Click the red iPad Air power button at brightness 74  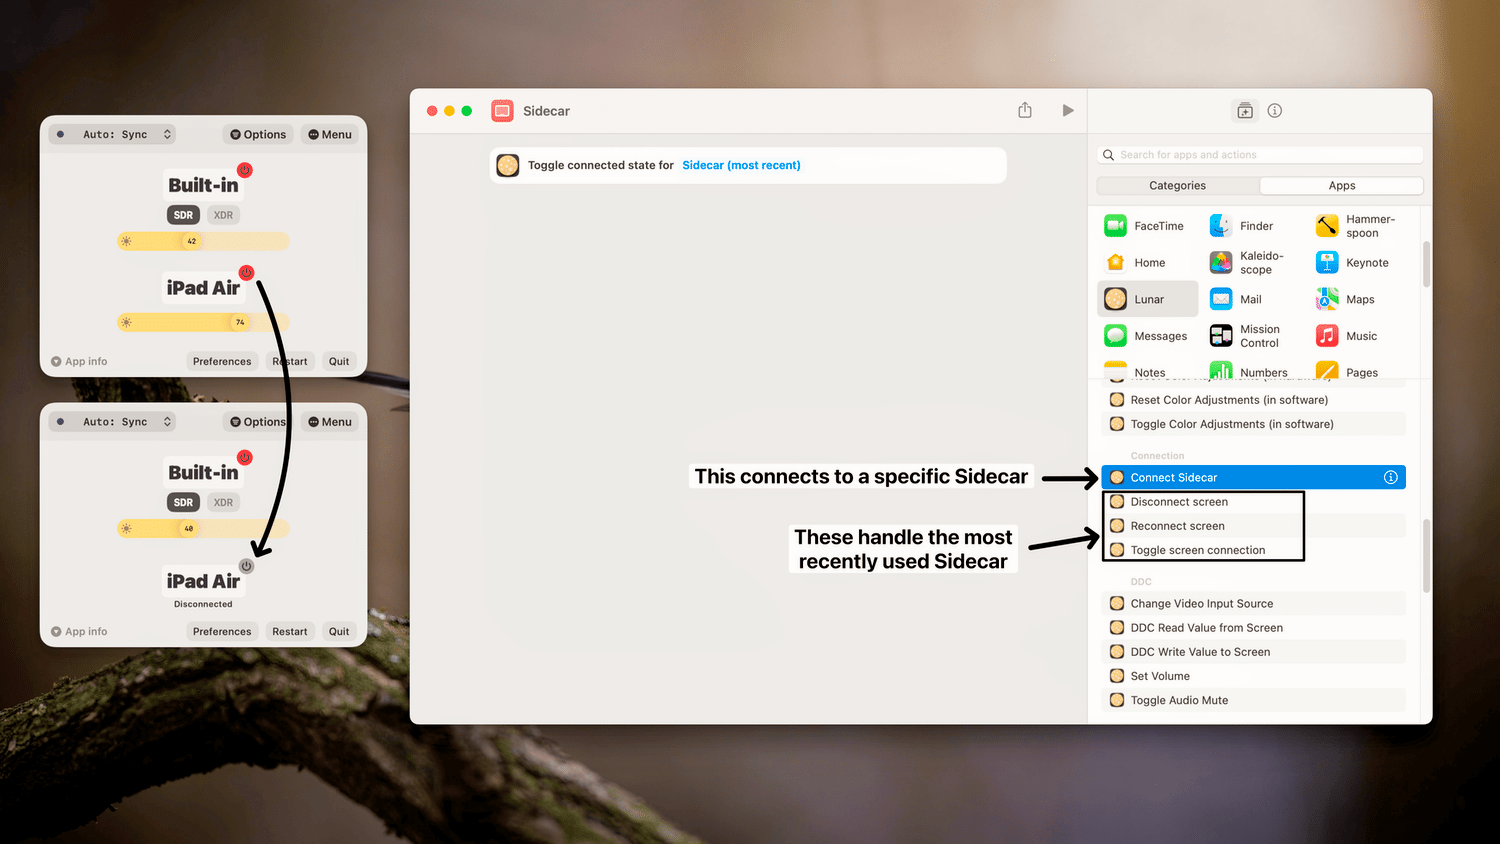point(247,273)
